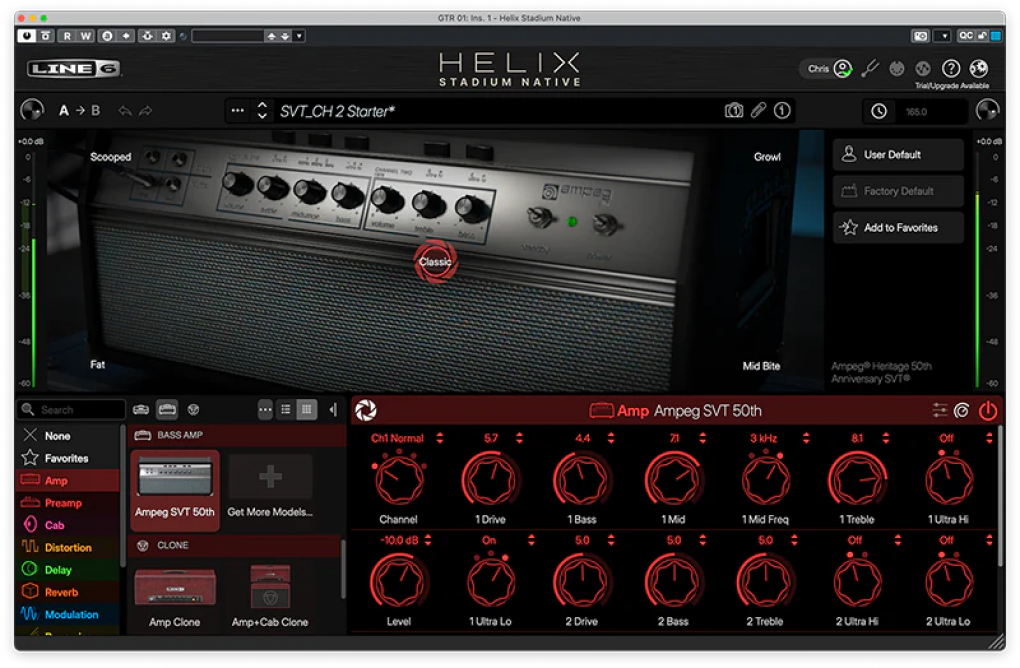Open Chris's account profile icon
This screenshot has width=1020, height=668.
point(842,68)
